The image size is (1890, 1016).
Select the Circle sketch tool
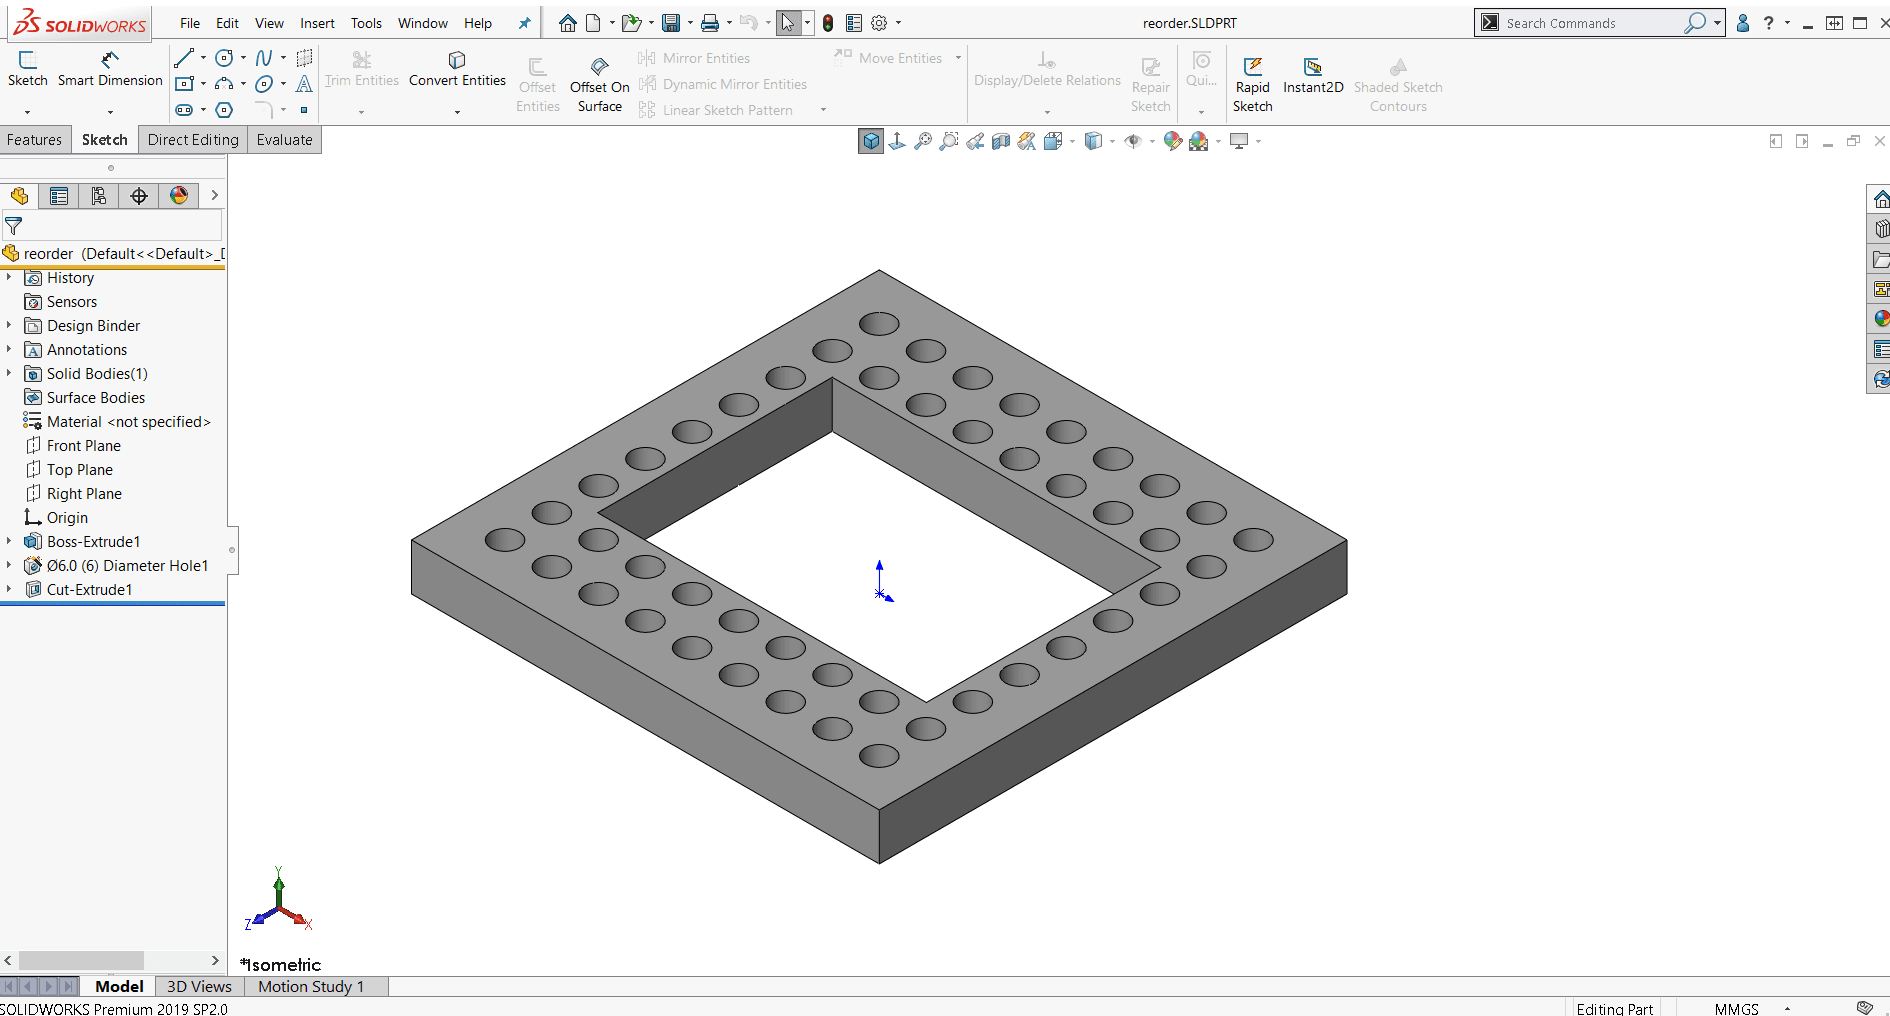point(225,58)
